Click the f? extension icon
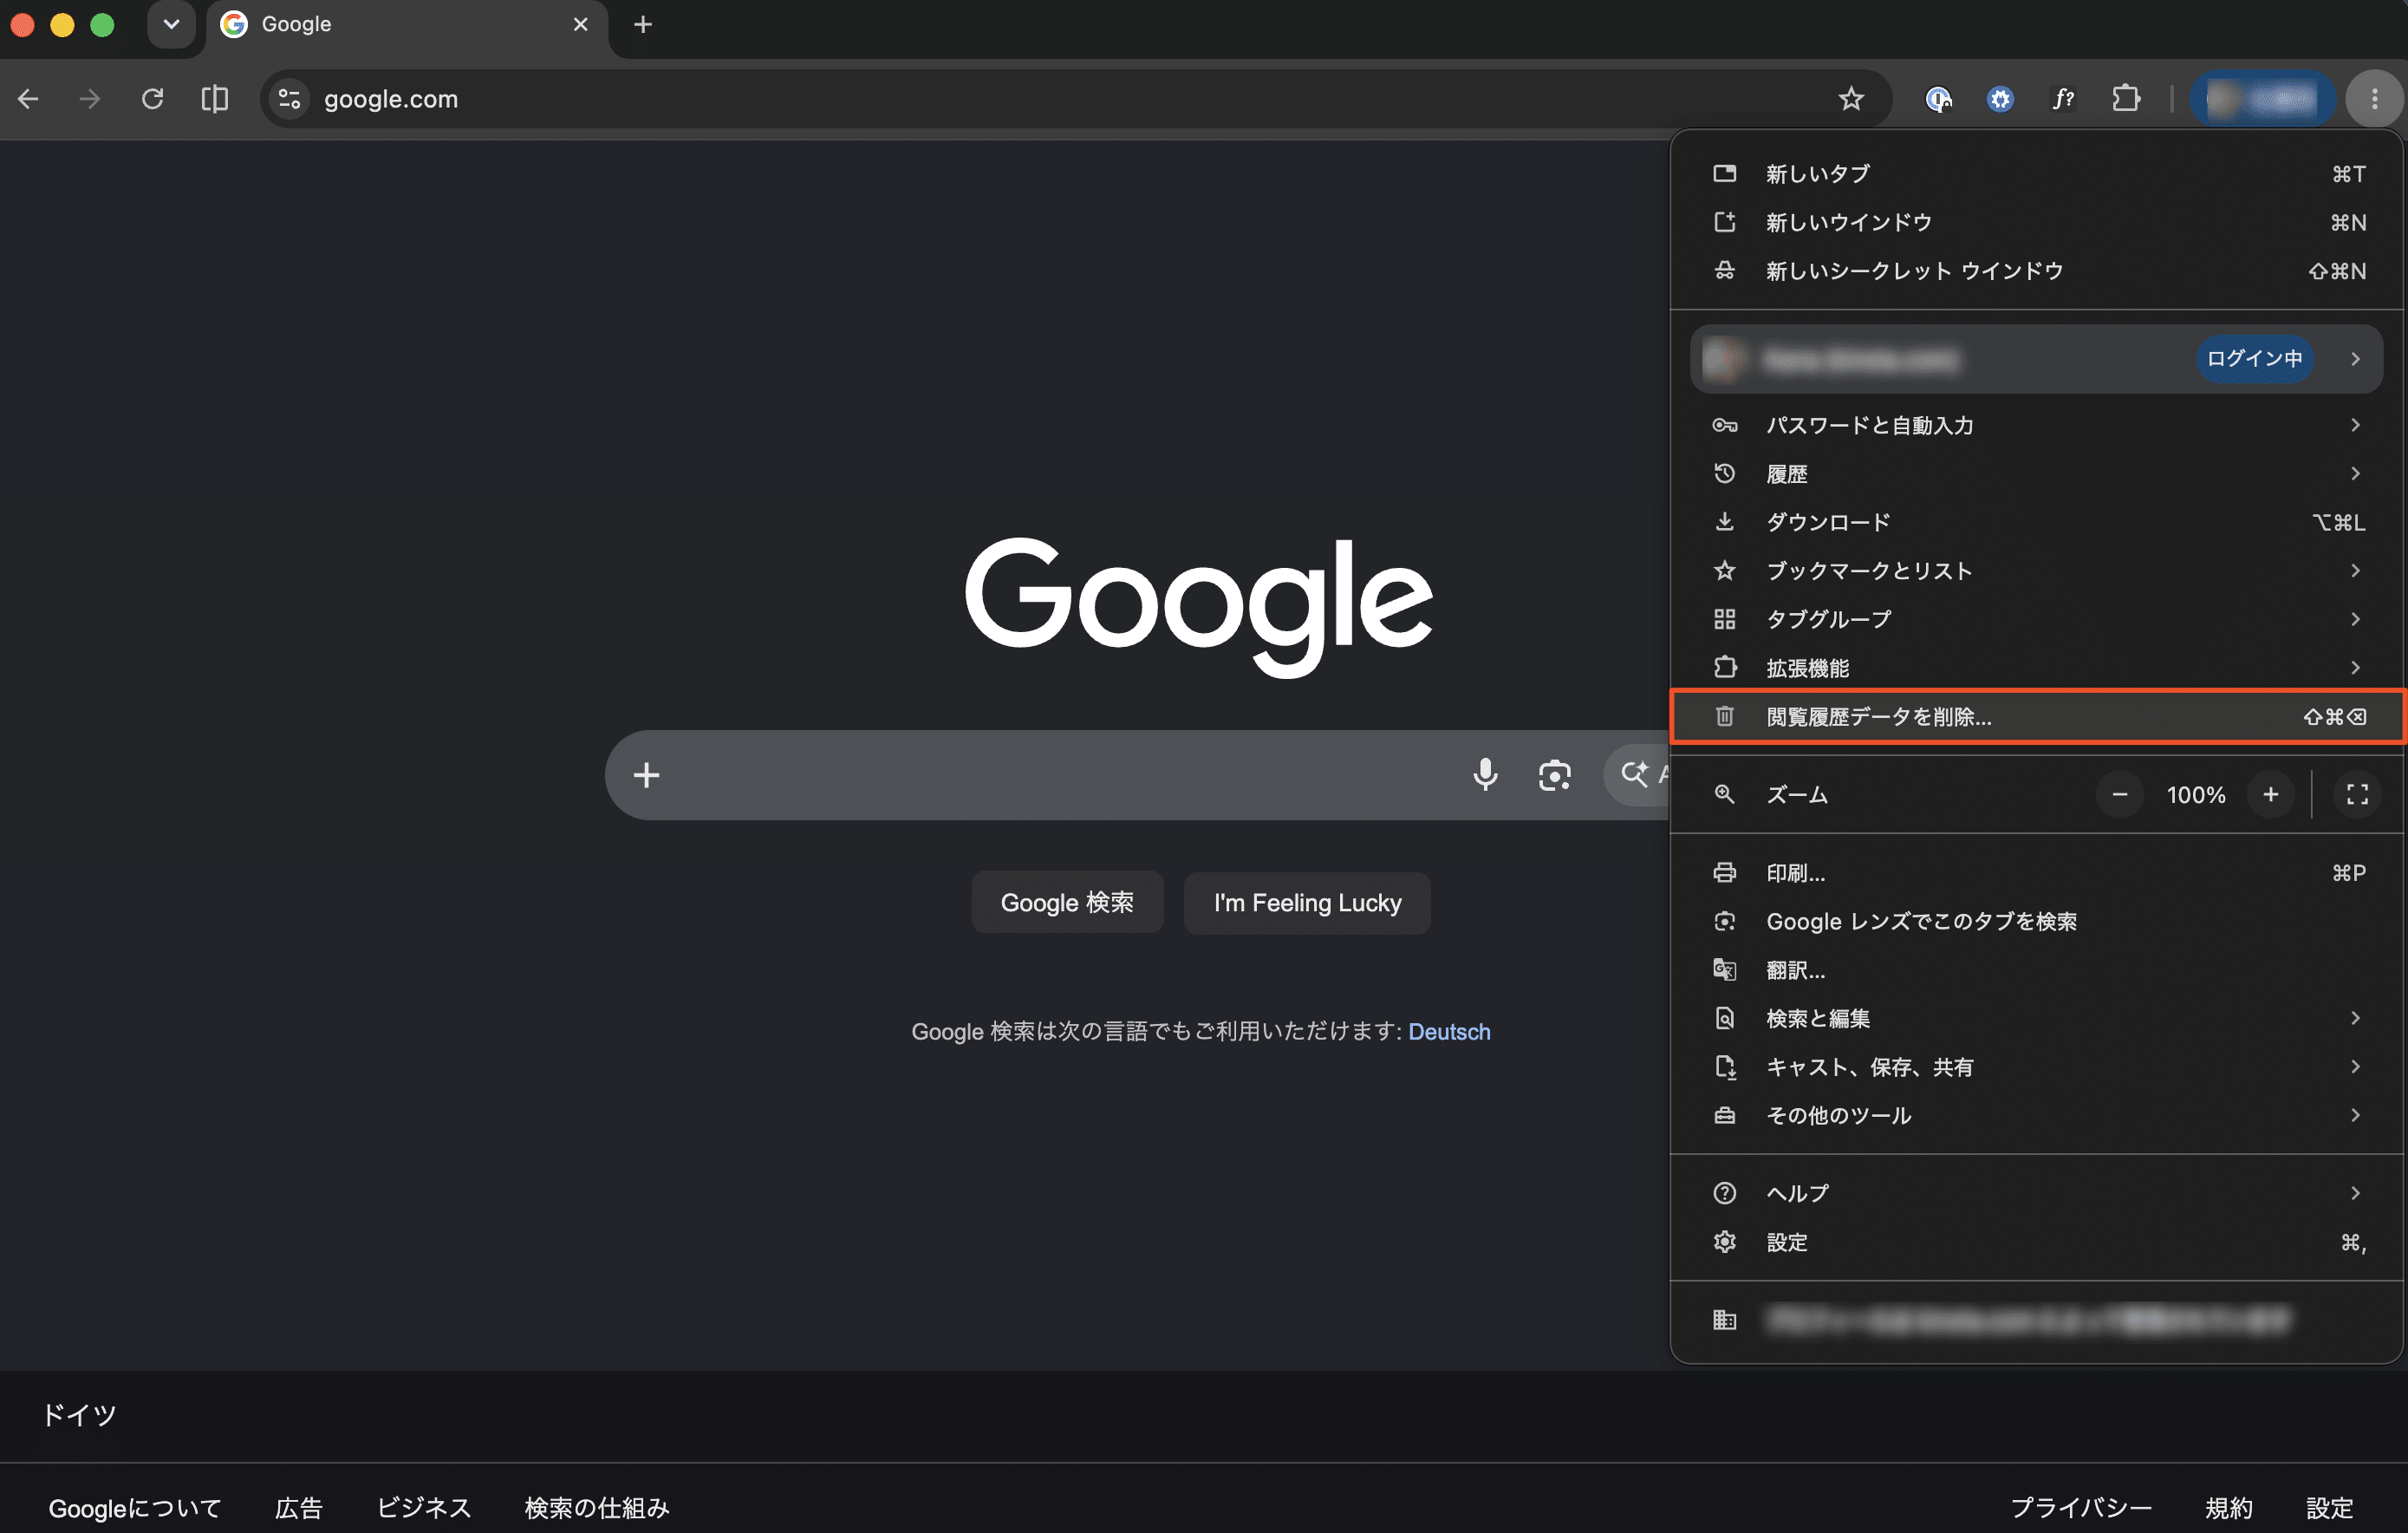The height and width of the screenshot is (1533, 2408). pos(2063,99)
